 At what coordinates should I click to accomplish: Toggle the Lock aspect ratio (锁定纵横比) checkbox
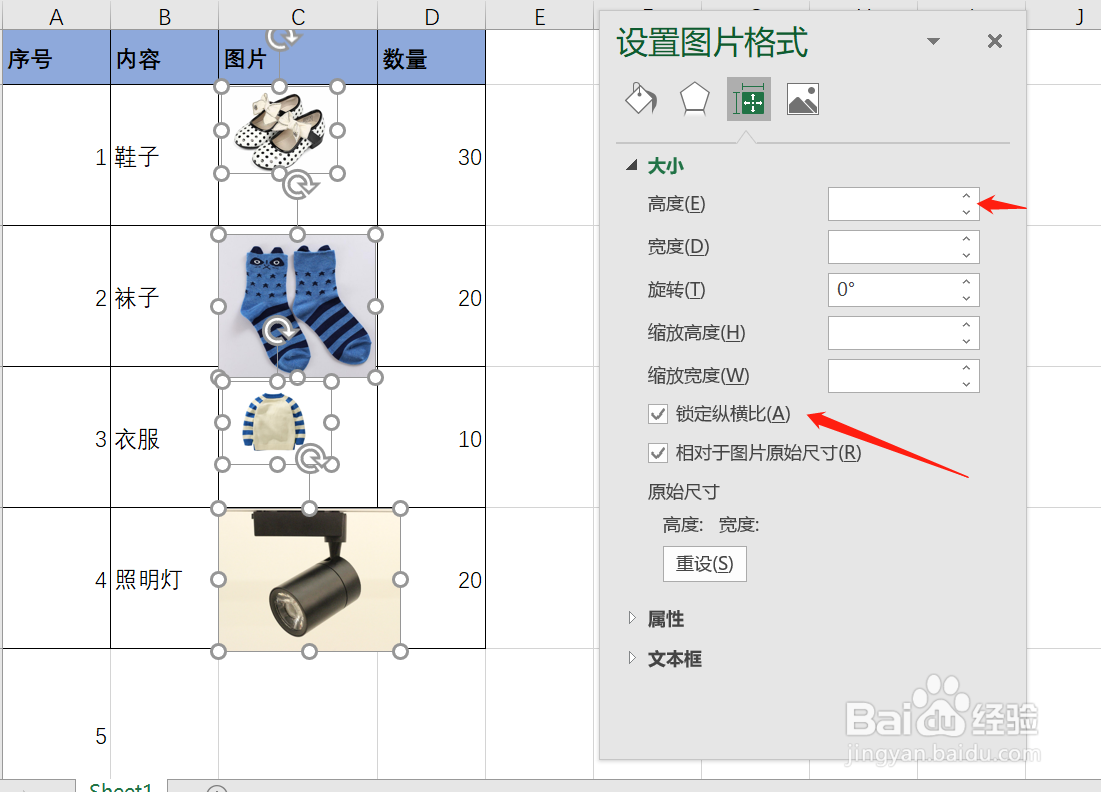pyautogui.click(x=658, y=414)
